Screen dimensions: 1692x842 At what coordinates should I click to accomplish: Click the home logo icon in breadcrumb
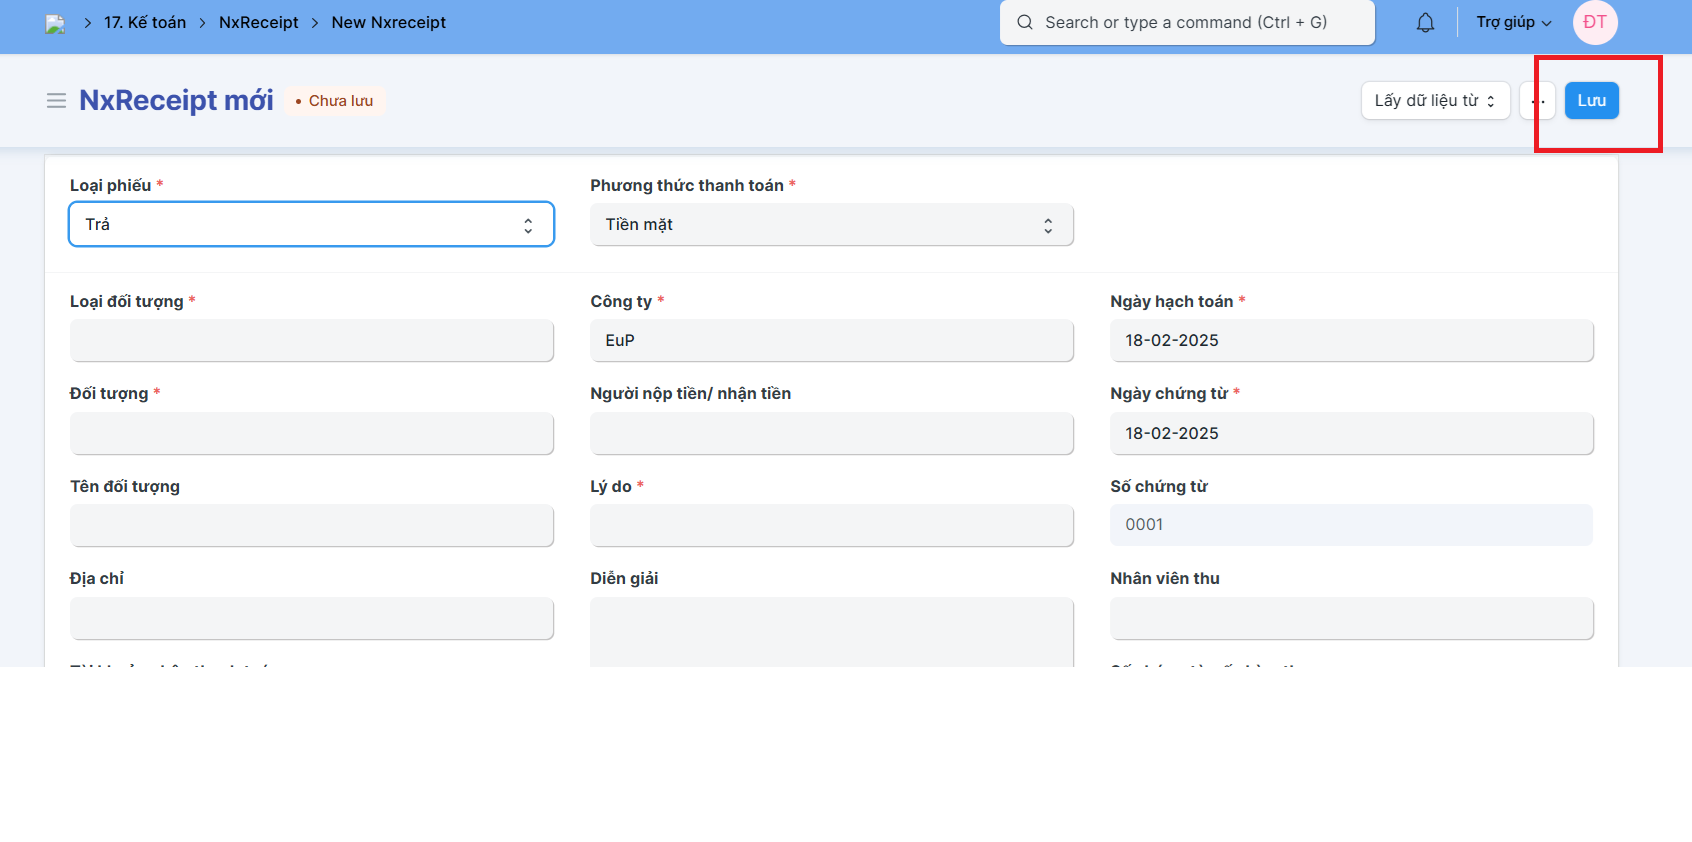pos(55,23)
